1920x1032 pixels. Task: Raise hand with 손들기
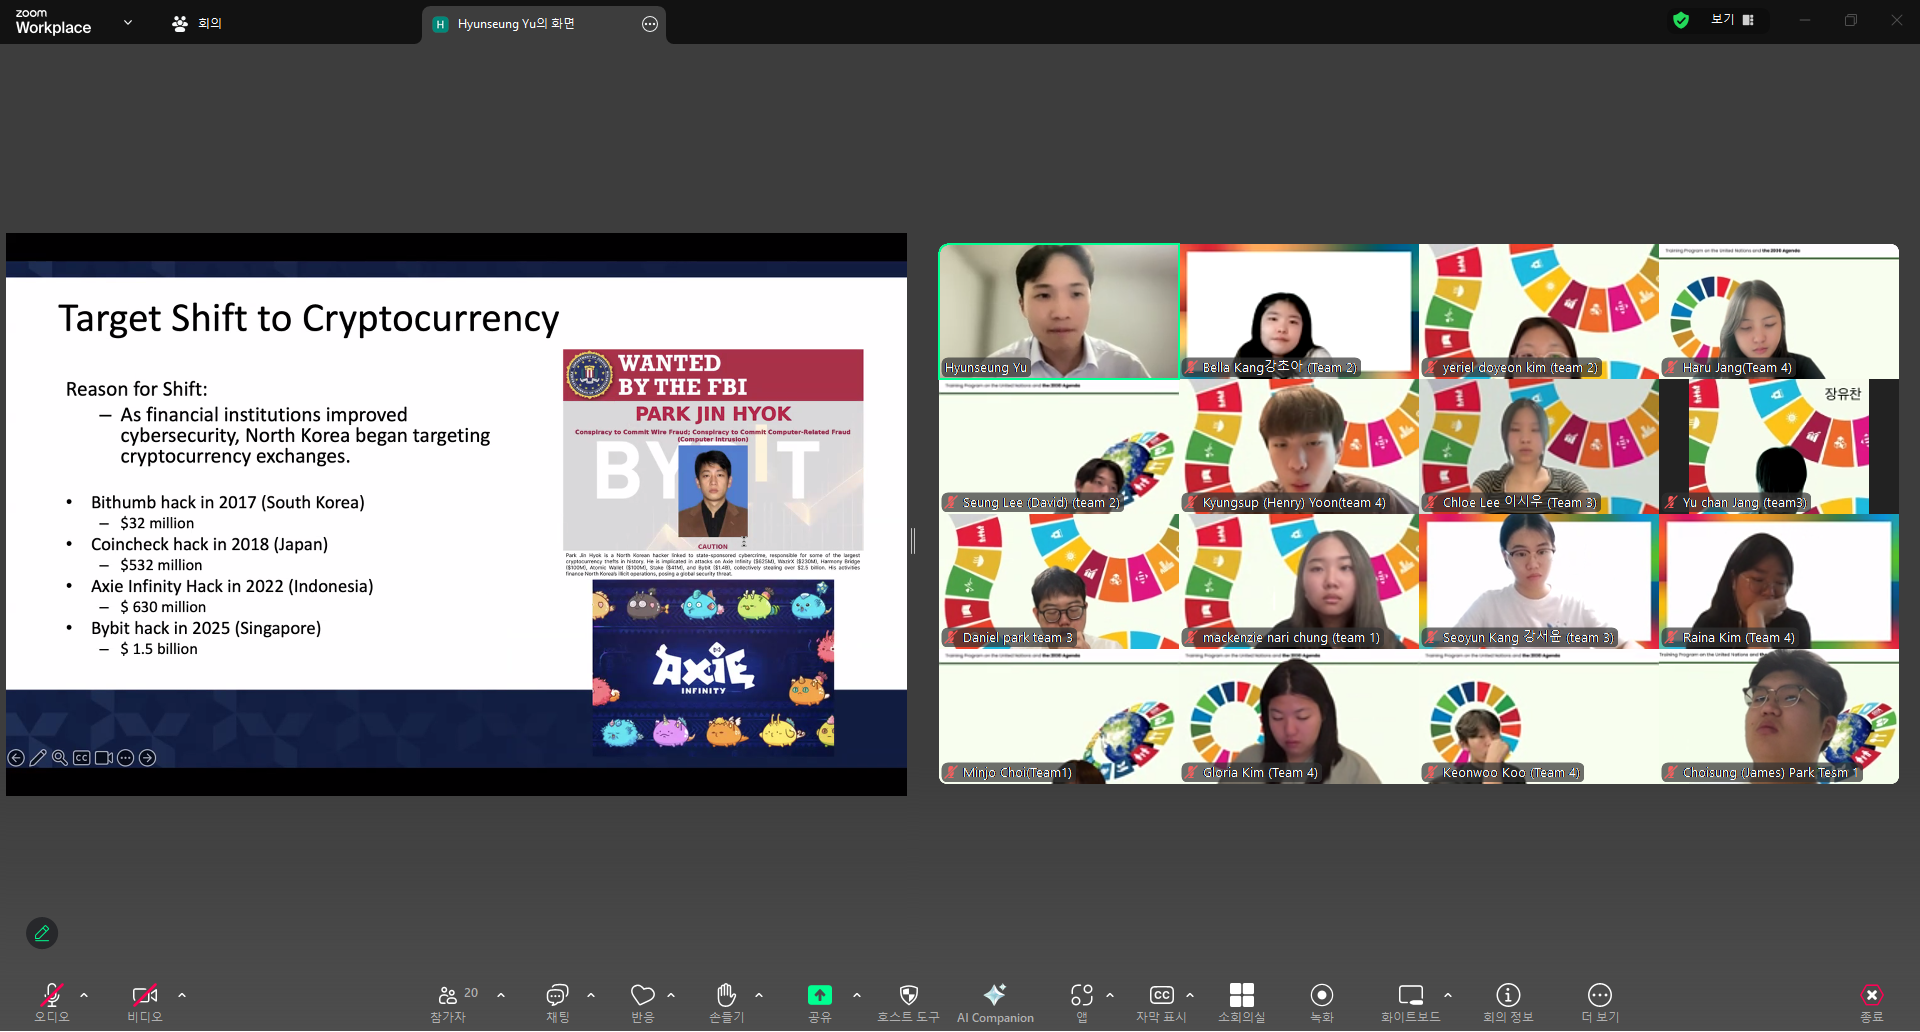(727, 1003)
